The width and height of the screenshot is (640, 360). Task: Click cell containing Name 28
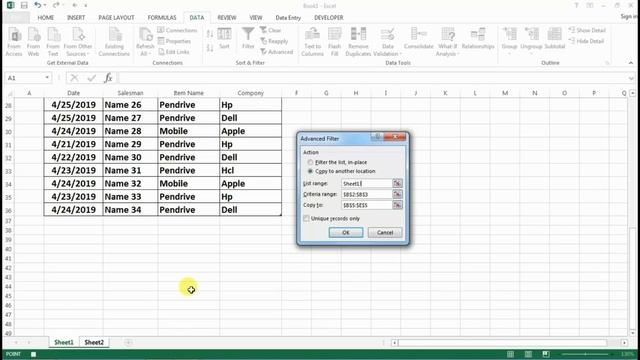pyautogui.click(x=130, y=131)
